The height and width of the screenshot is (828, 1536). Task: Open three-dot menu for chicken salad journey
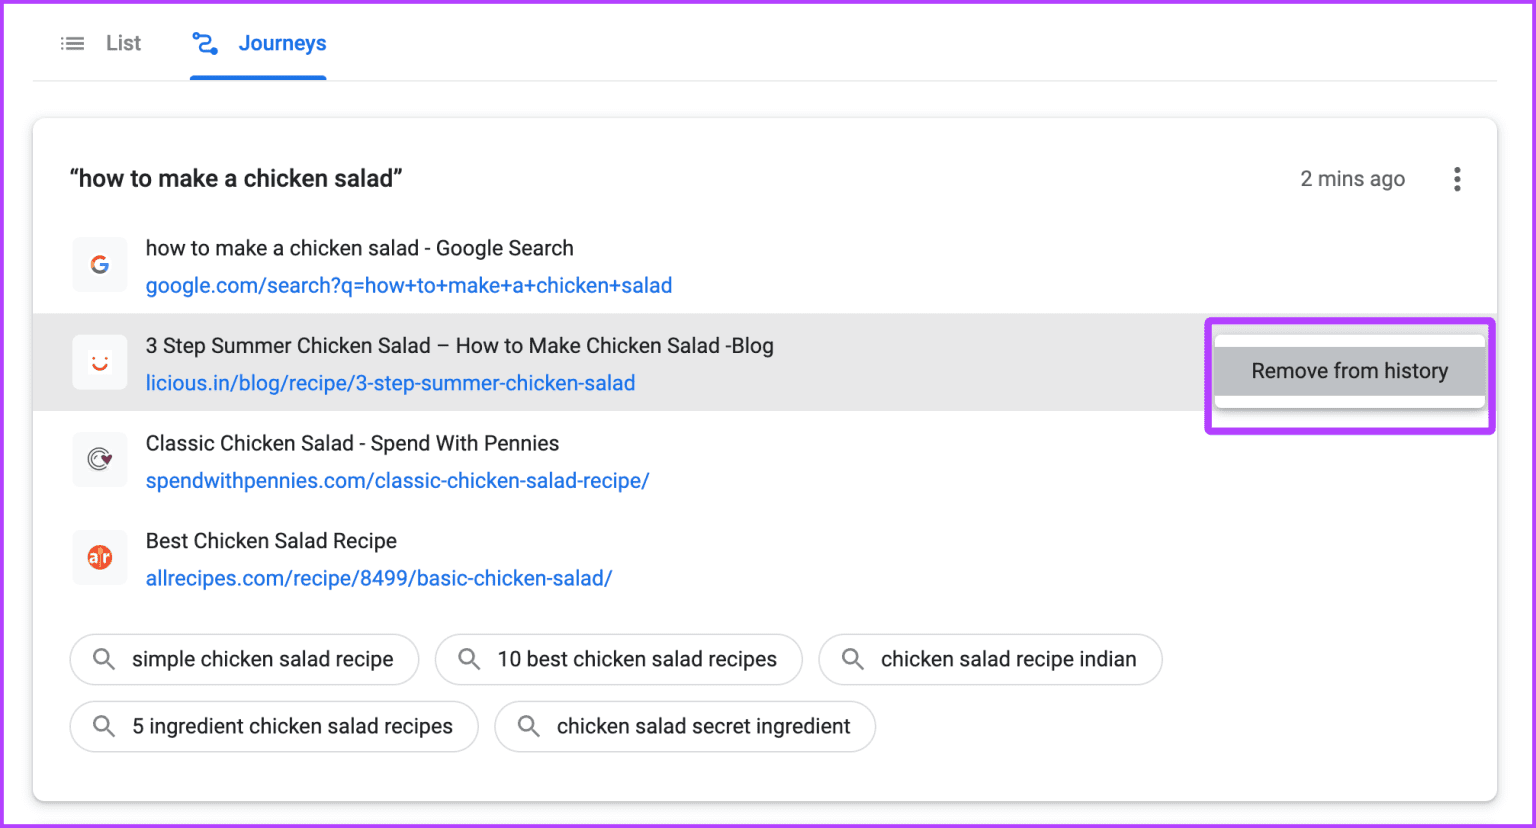pyautogui.click(x=1457, y=179)
